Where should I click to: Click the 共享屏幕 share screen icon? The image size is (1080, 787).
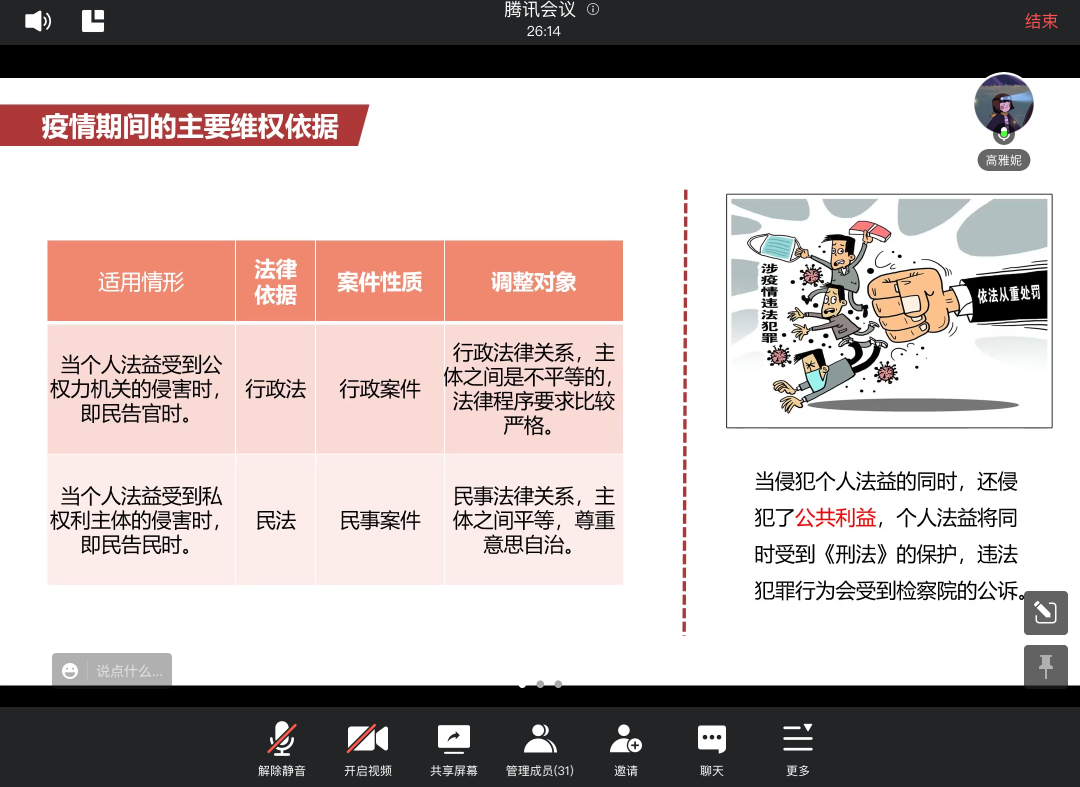click(453, 741)
